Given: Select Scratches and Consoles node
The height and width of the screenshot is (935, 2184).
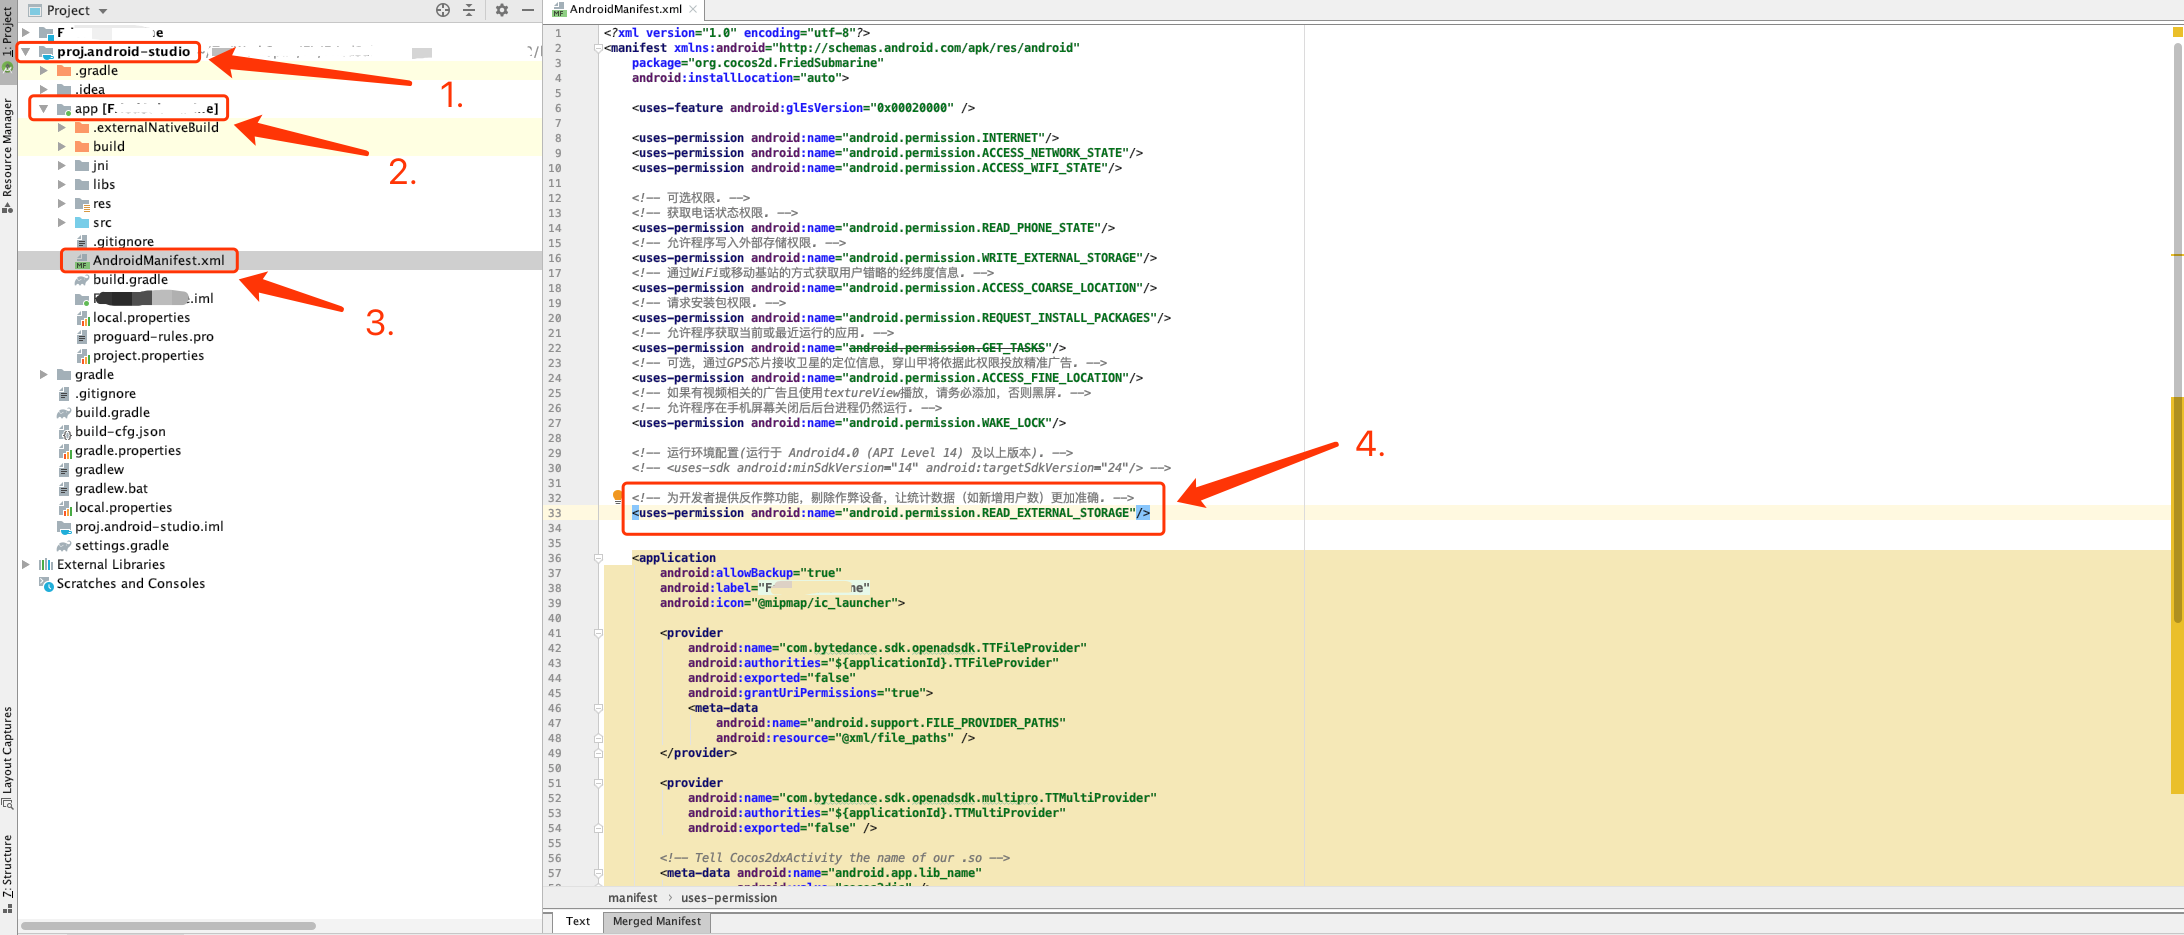Looking at the screenshot, I should pos(130,583).
